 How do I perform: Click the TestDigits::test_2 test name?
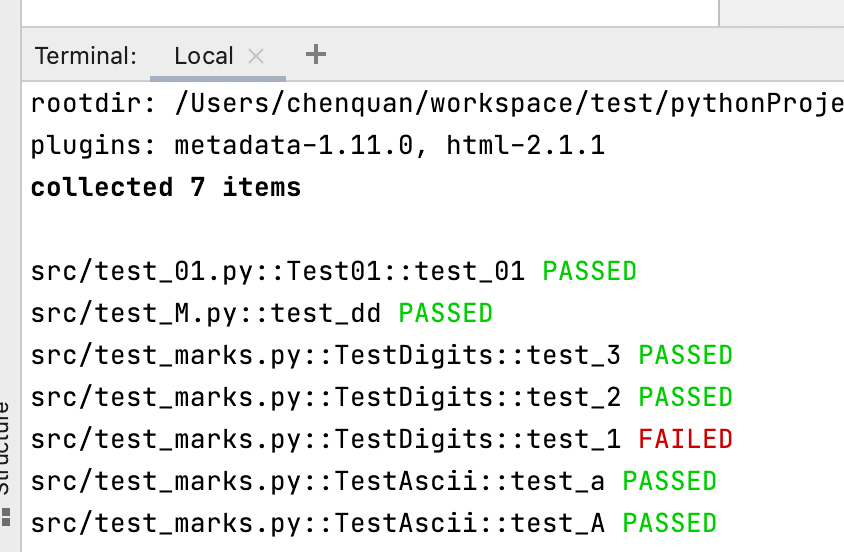tap(326, 397)
